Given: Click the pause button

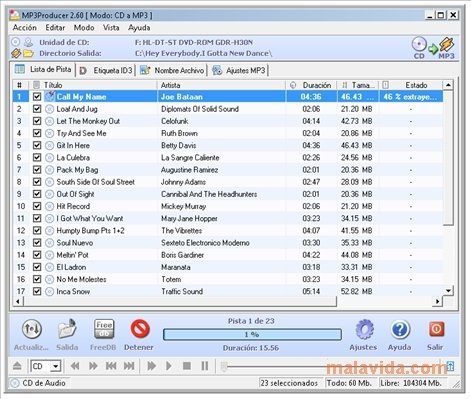Looking at the screenshot, I should pyautogui.click(x=205, y=366).
